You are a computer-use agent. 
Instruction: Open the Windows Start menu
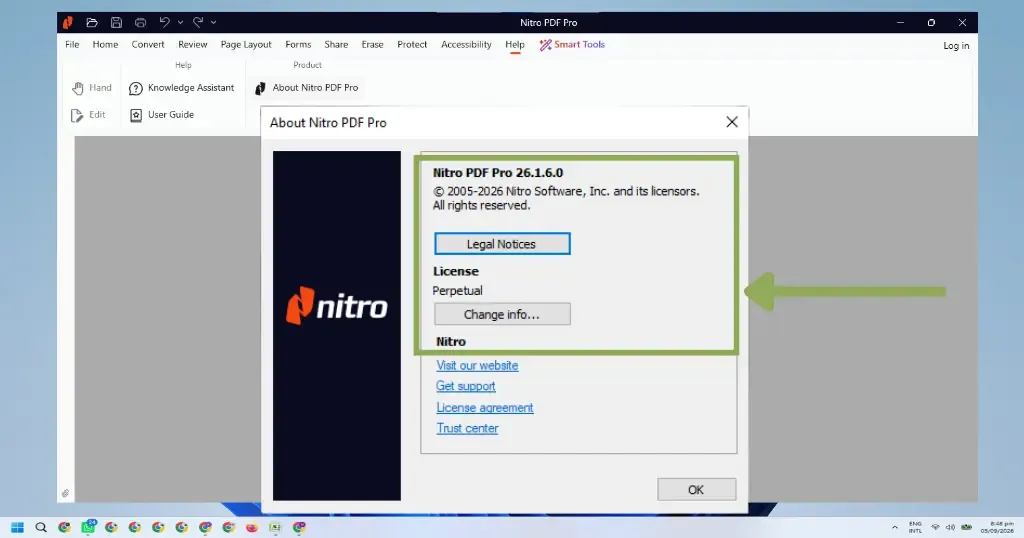(18, 528)
